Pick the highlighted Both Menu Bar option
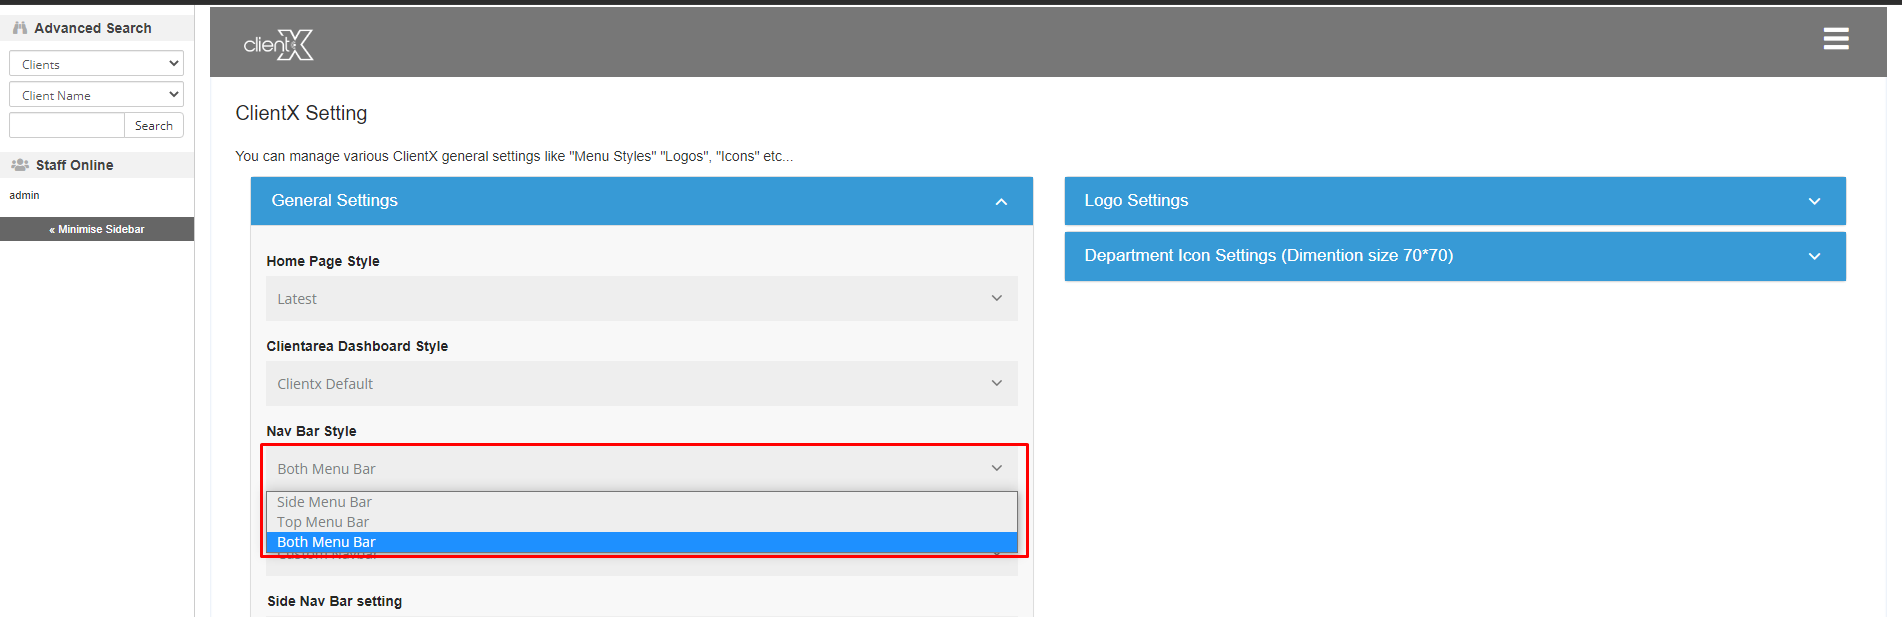This screenshot has width=1902, height=617. 326,542
